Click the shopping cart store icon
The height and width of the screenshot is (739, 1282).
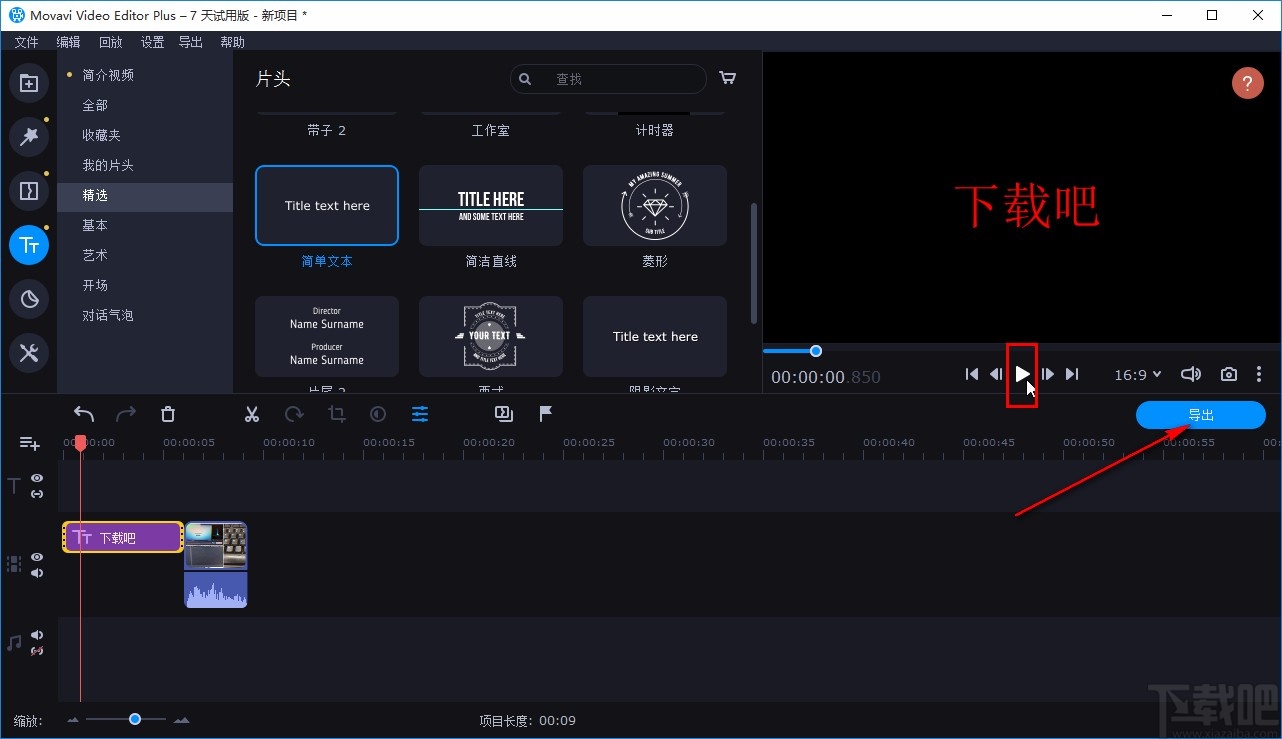point(728,78)
